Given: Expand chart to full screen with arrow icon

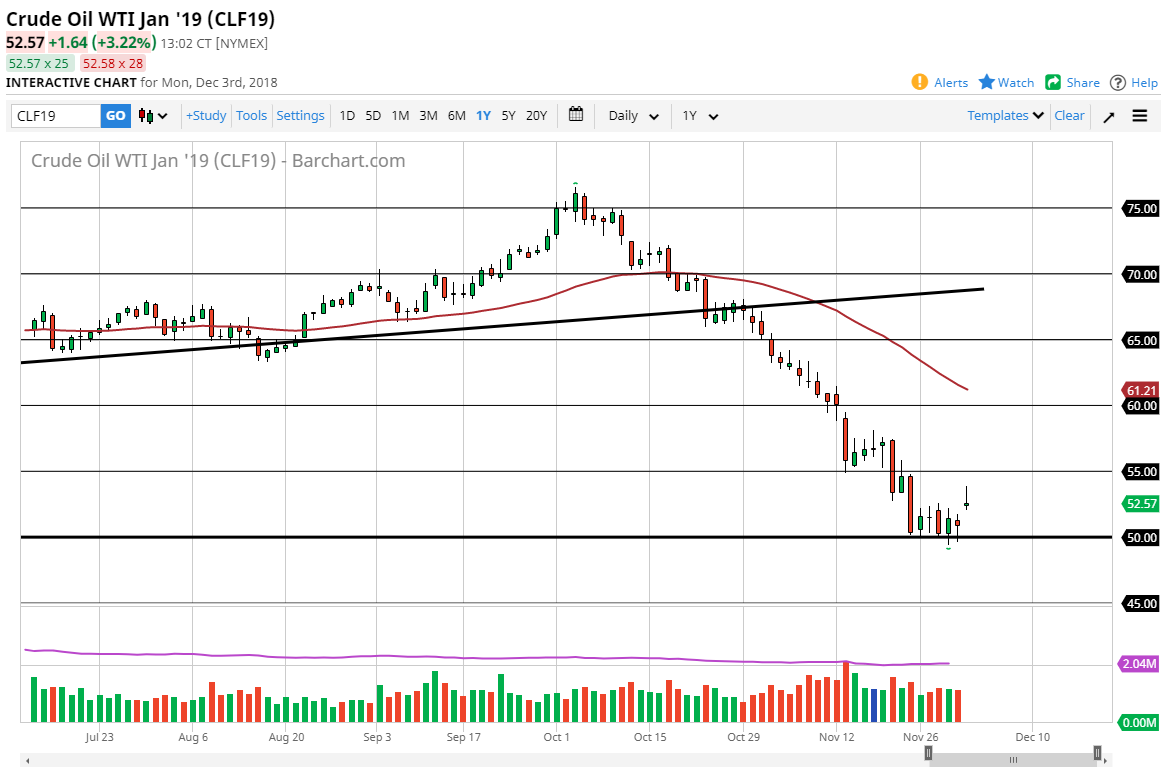Looking at the screenshot, I should pos(1108,116).
